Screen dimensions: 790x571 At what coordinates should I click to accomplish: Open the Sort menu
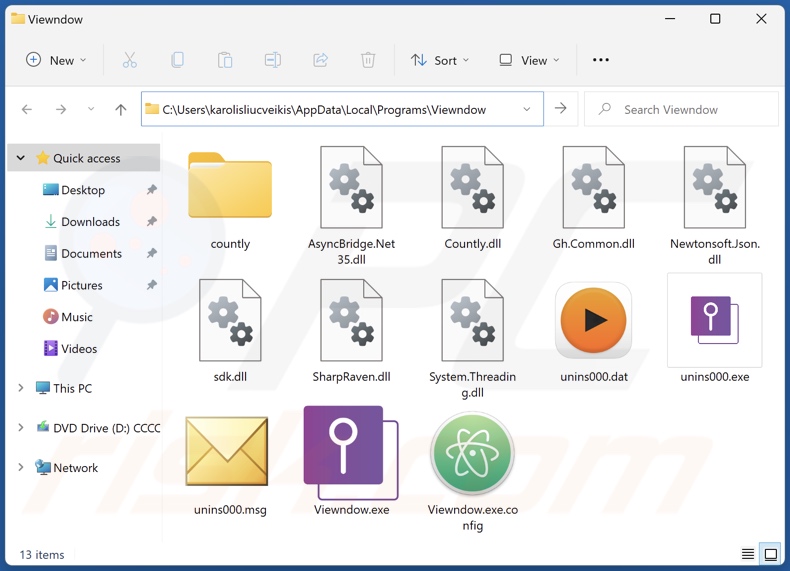(x=439, y=60)
